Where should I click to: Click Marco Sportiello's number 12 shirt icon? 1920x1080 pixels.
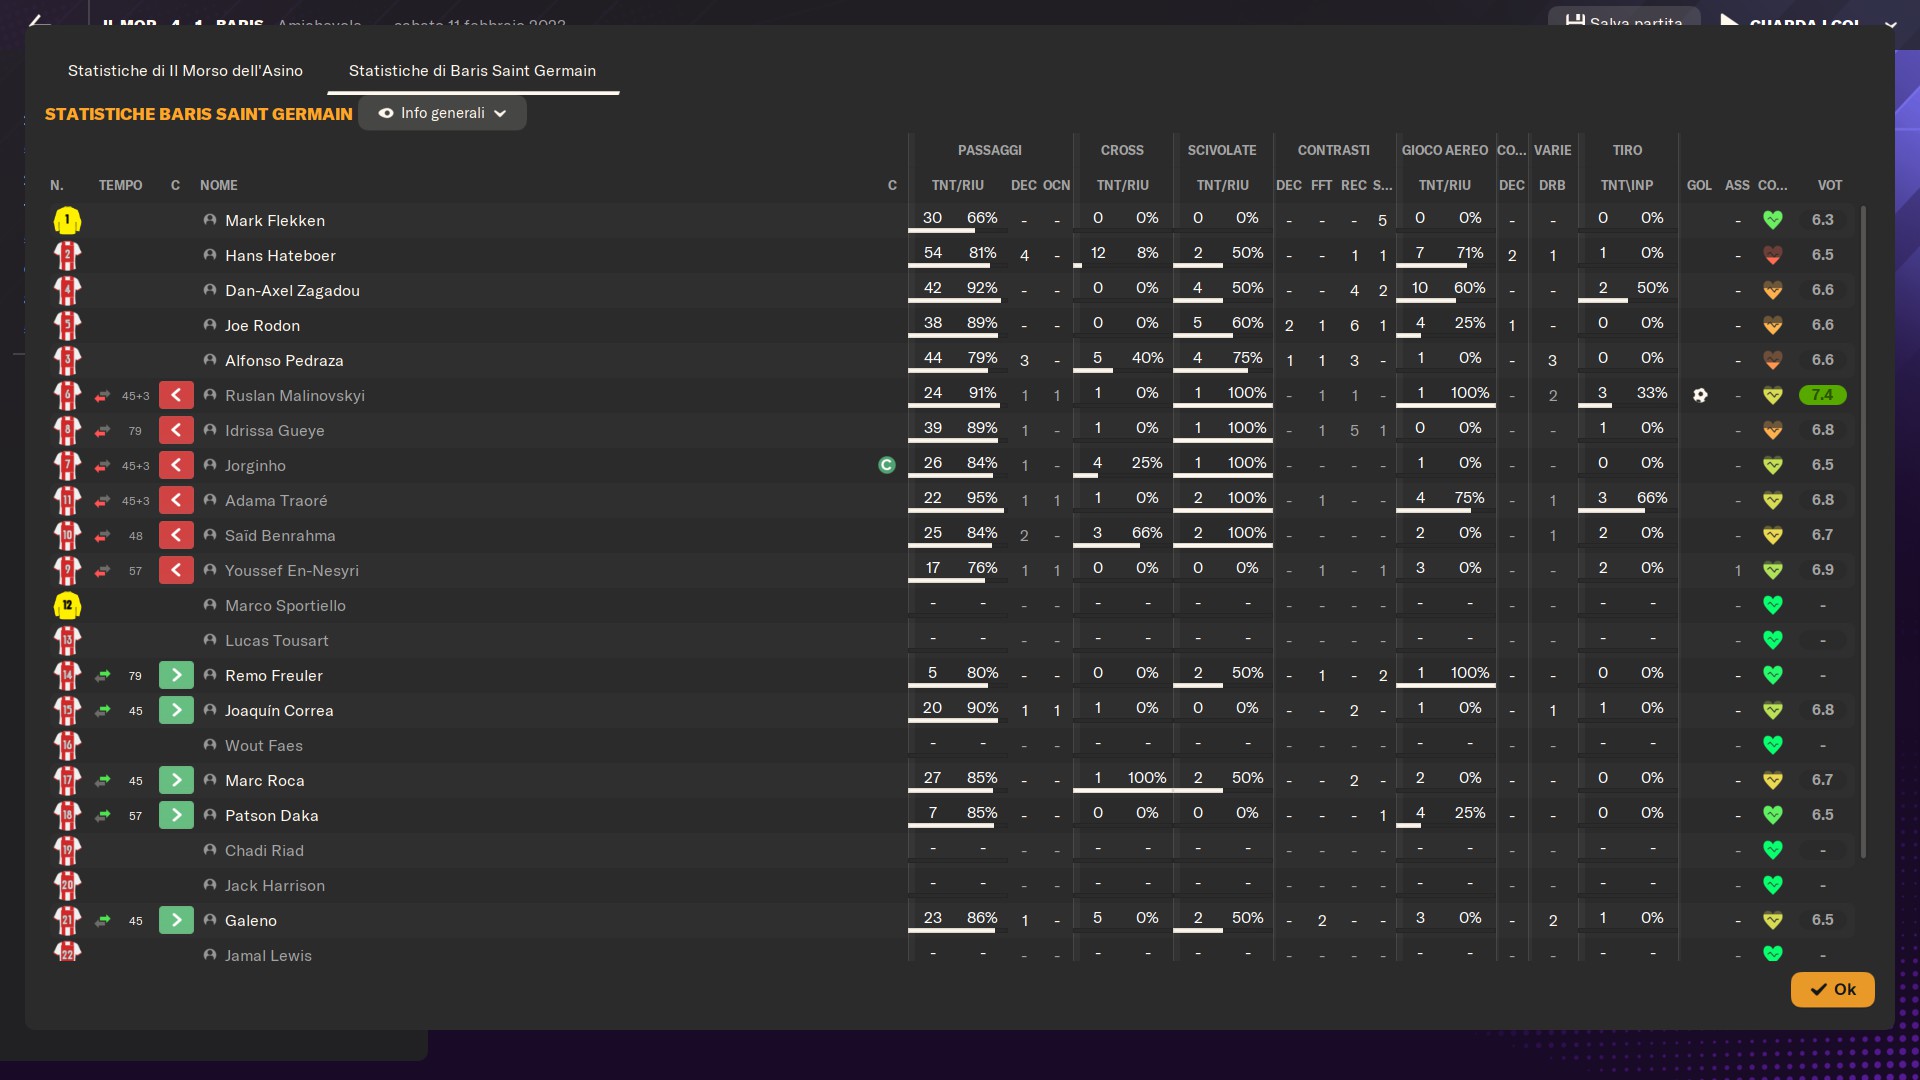pyautogui.click(x=67, y=606)
